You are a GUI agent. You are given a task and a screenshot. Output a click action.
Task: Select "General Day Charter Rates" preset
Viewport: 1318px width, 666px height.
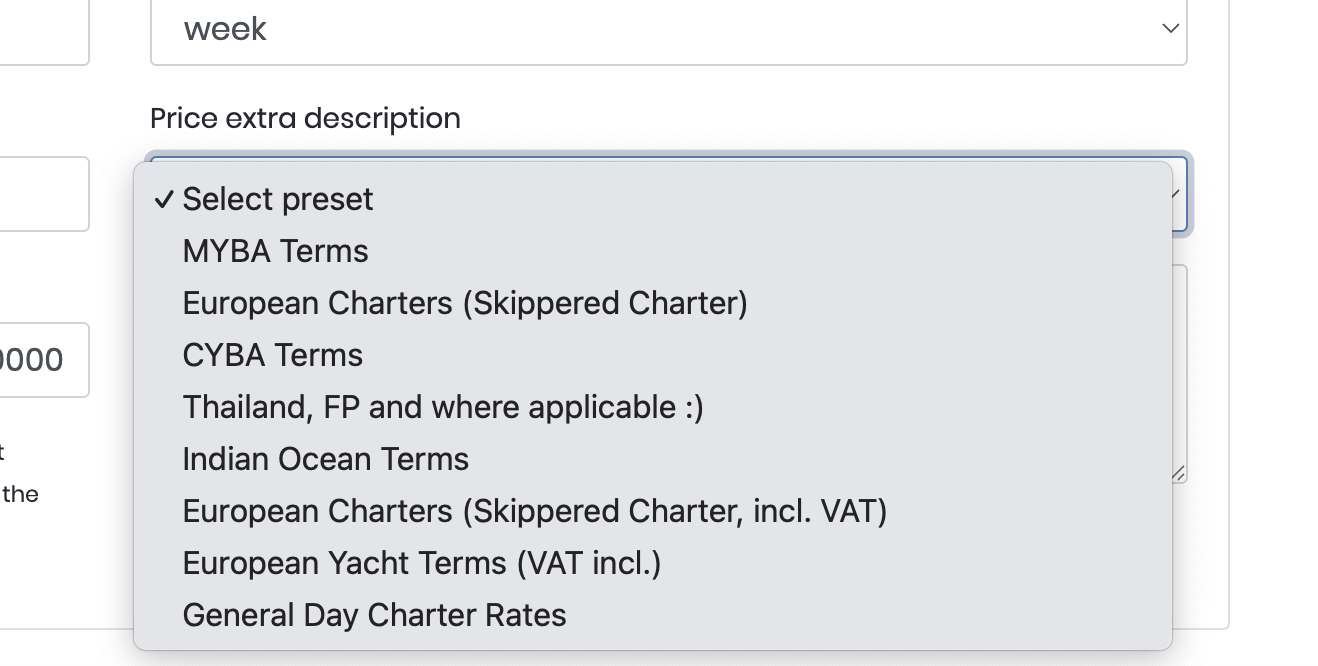374,615
